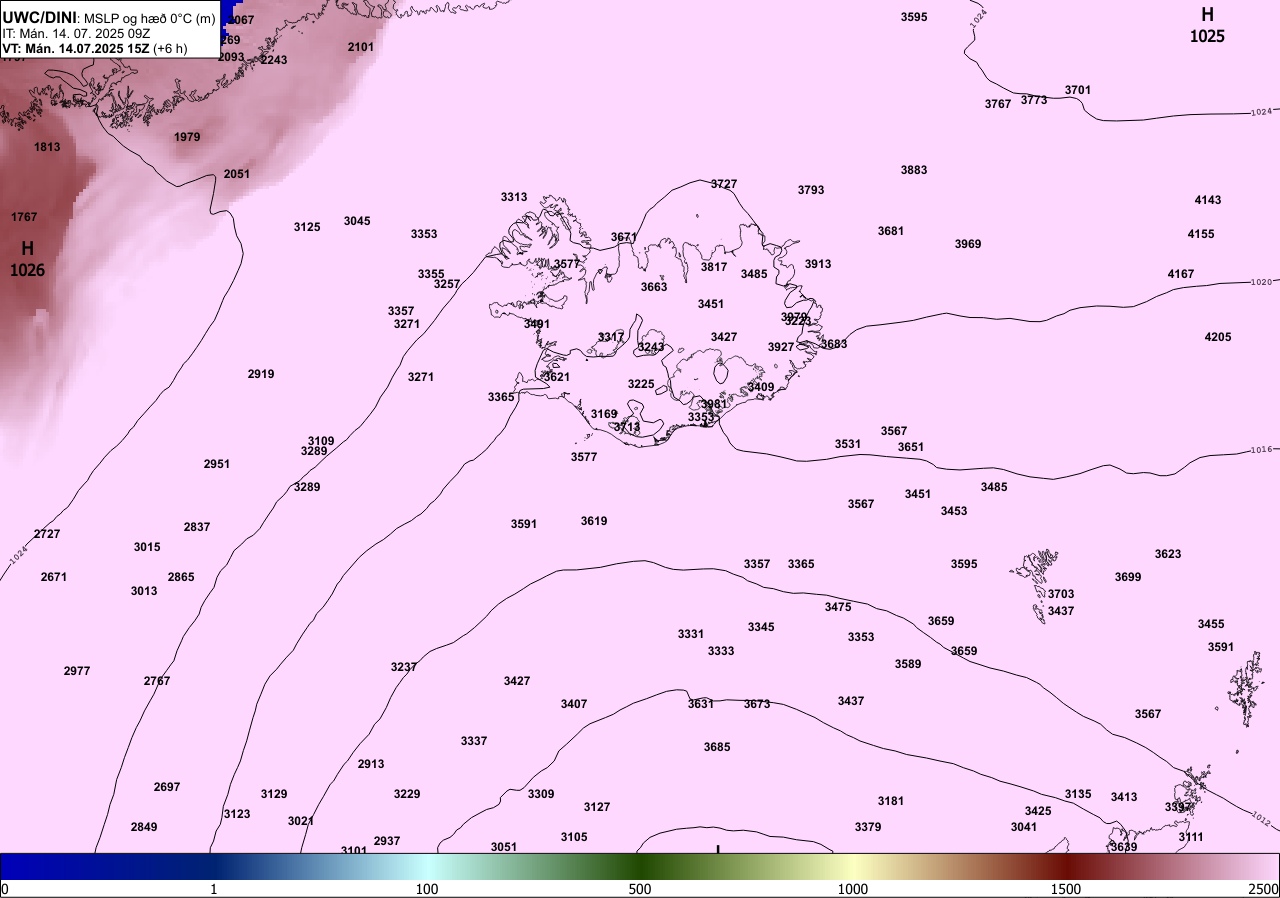This screenshot has height=898, width=1280.
Task: Click the height value 3313
Action: (514, 197)
